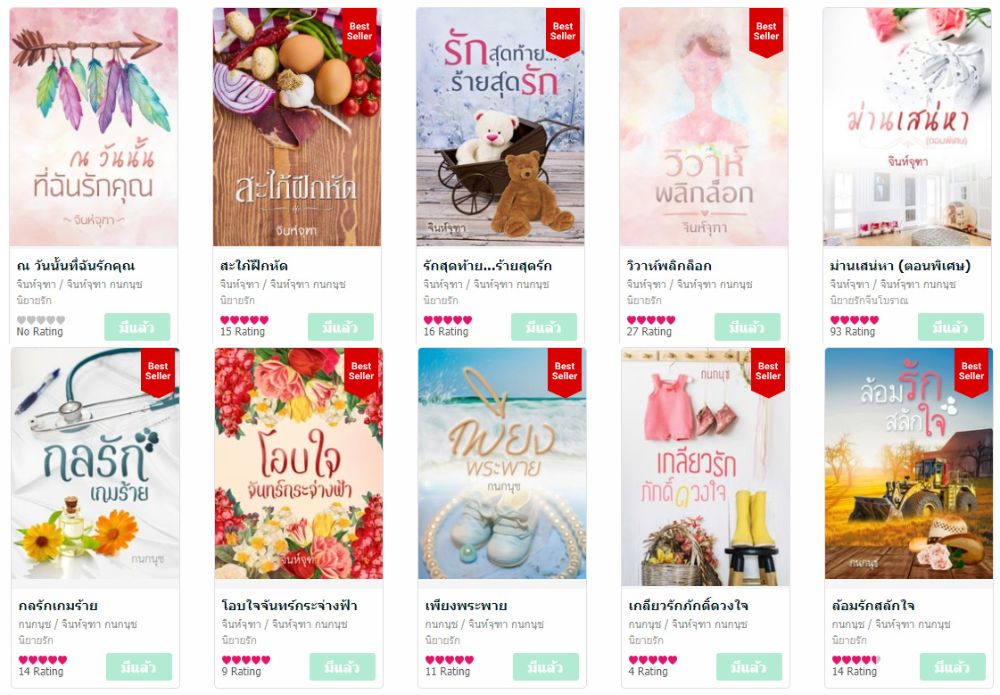The height and width of the screenshot is (695, 1000).
Task: Click the Best Seller badge on ล้อมรักสลักใจ
Action: [971, 372]
